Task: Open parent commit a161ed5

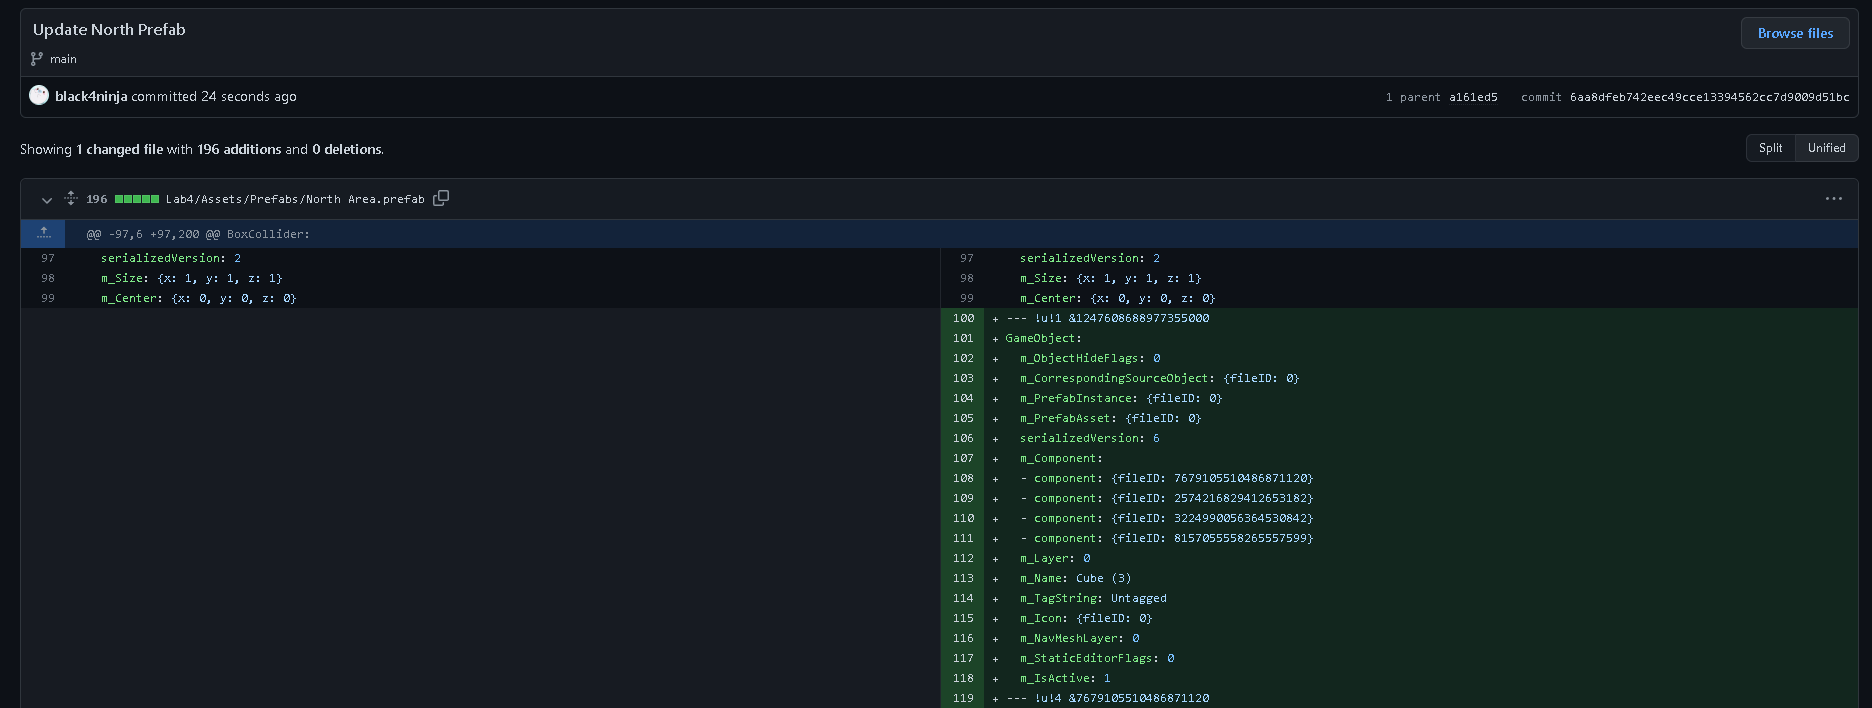Action: point(1473,97)
